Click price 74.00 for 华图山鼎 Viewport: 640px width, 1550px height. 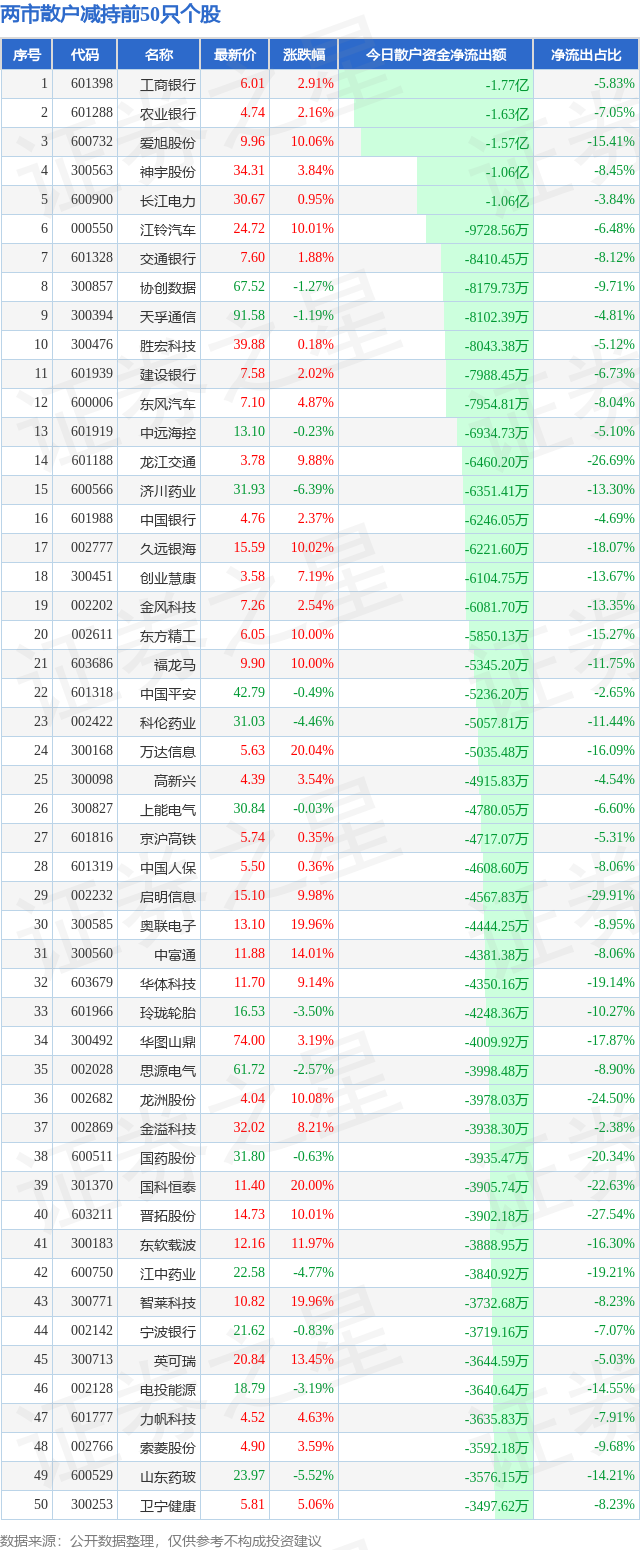249,1041
